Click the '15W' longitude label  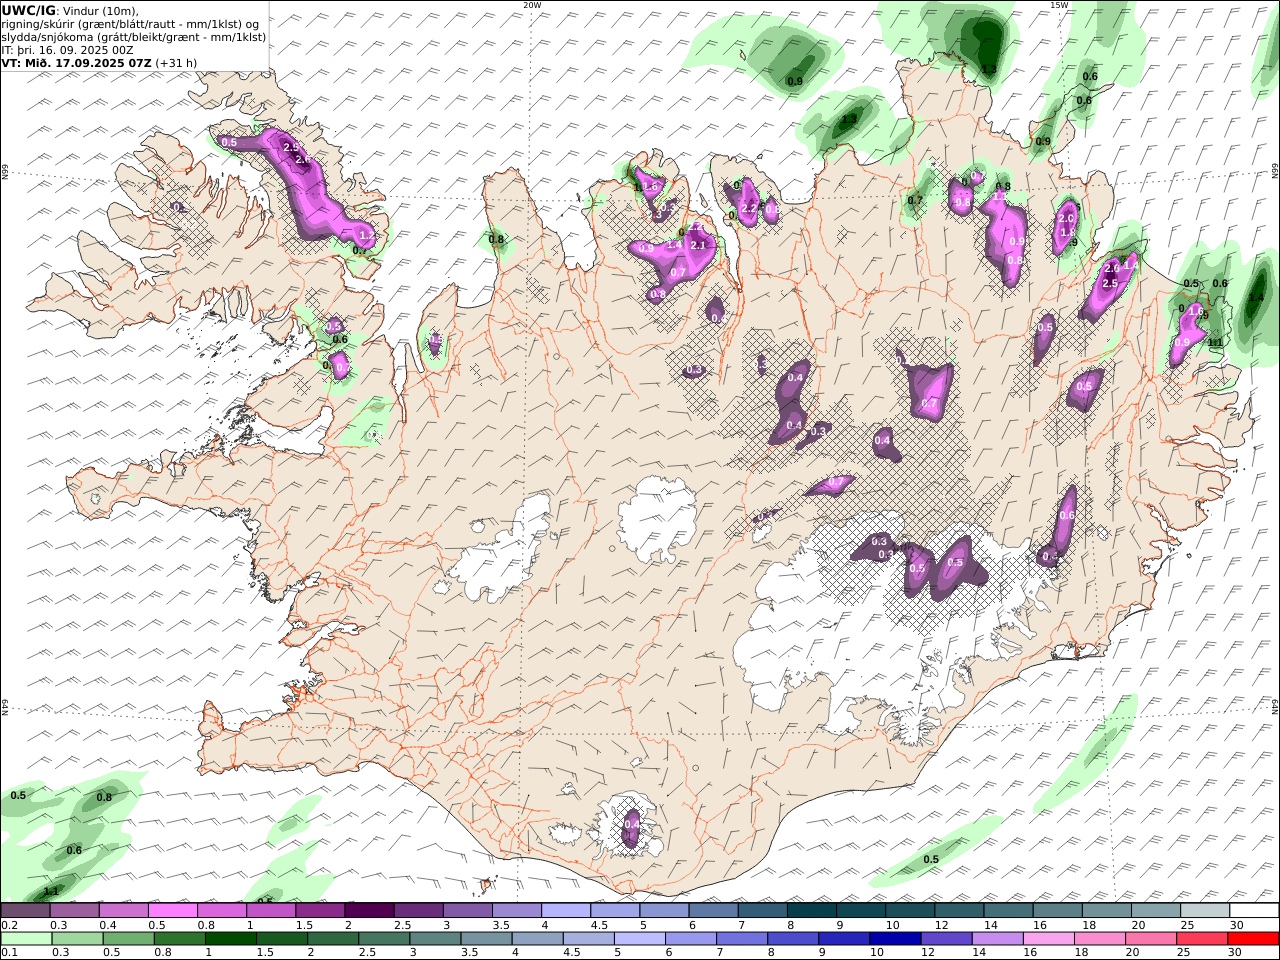click(x=1059, y=5)
